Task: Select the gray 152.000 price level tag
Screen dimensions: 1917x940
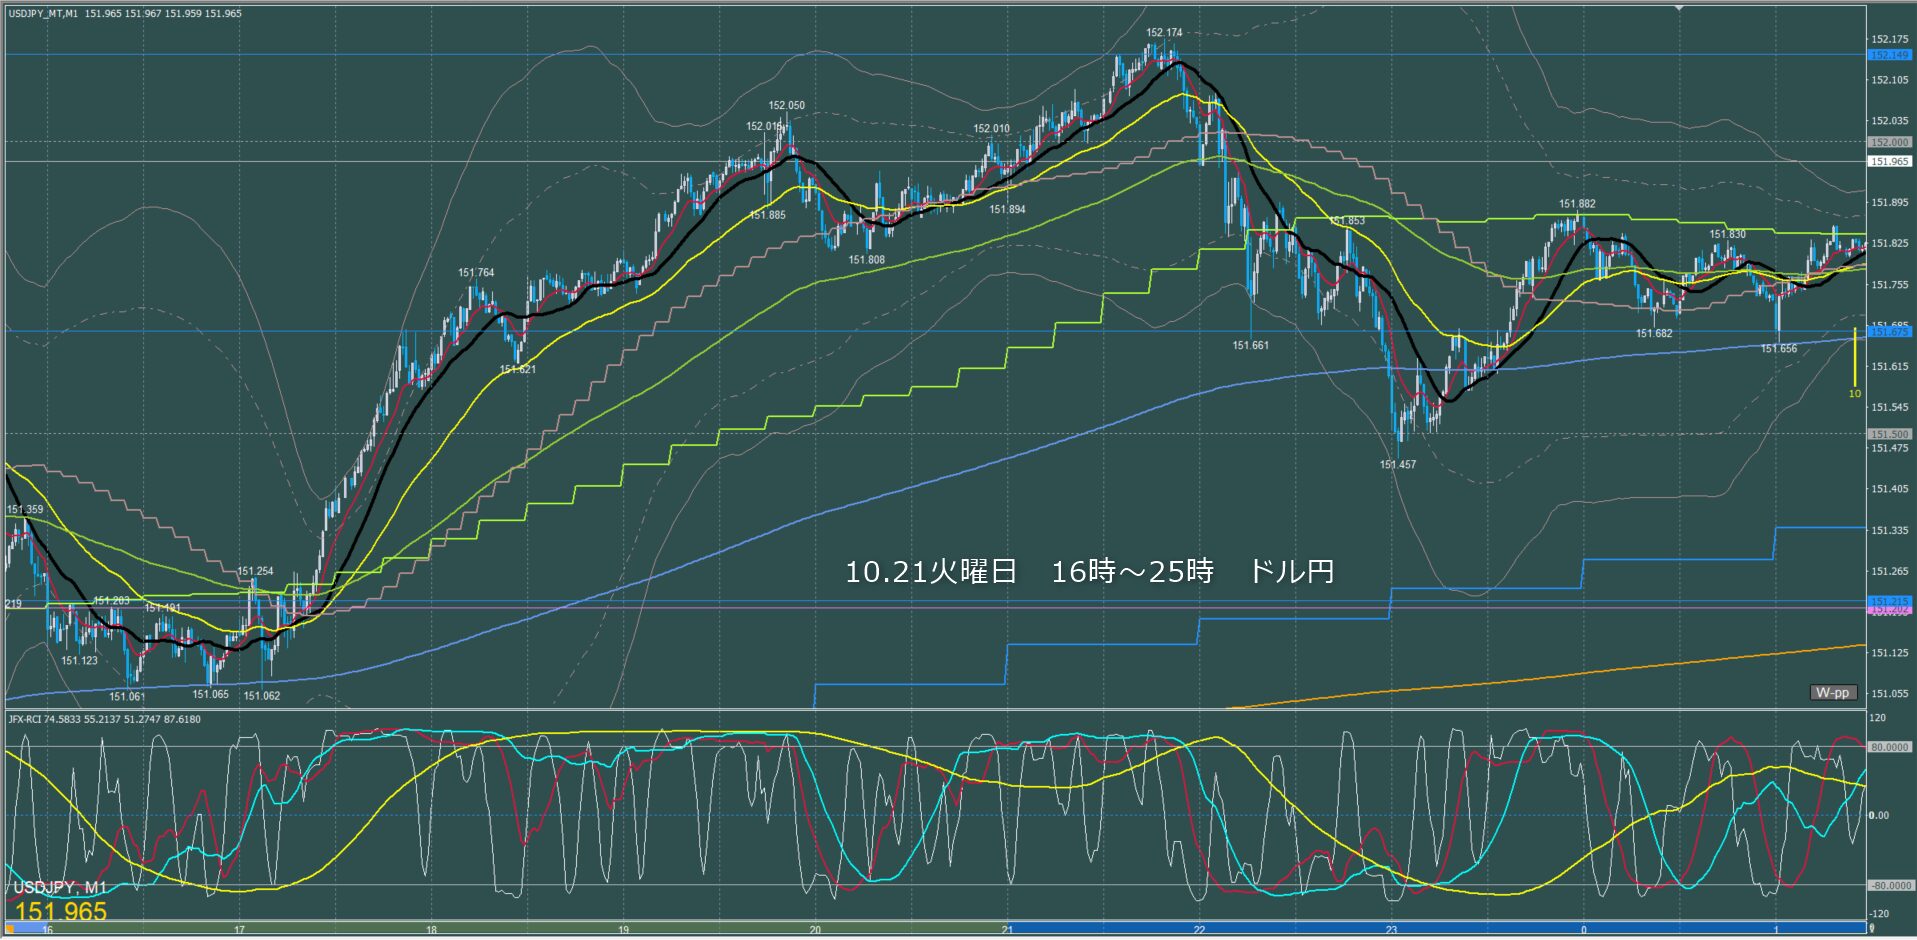Action: (1889, 142)
